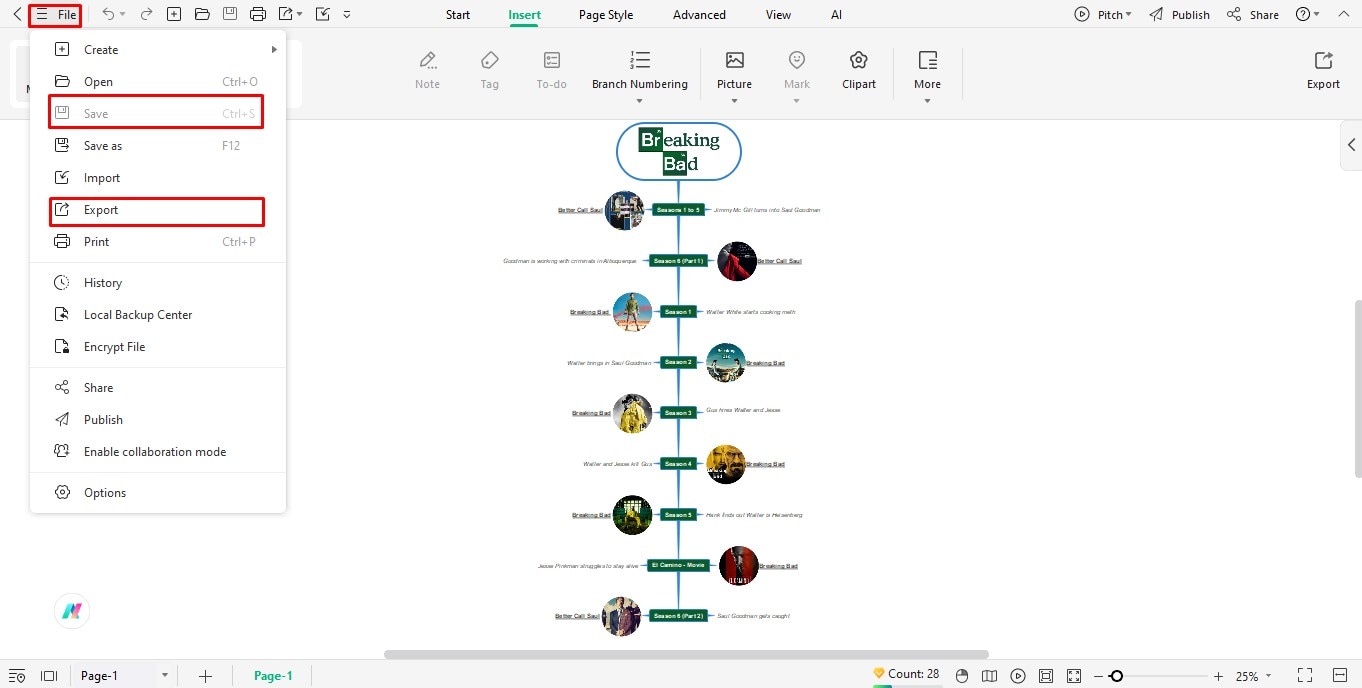Open the File menu button
Viewport: 1362px width, 688px height.
[55, 15]
